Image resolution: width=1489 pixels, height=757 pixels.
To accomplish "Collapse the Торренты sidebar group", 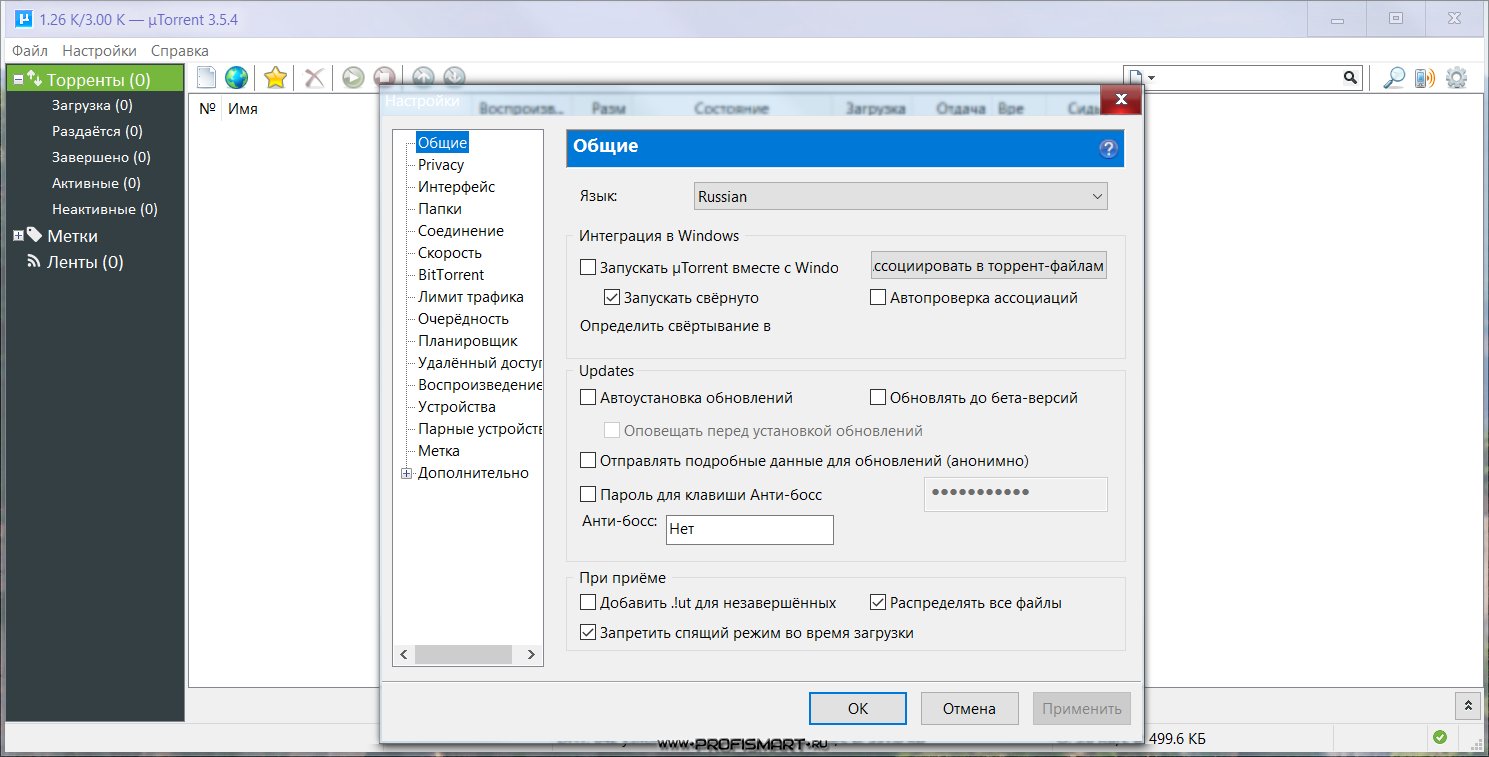I will 17,79.
